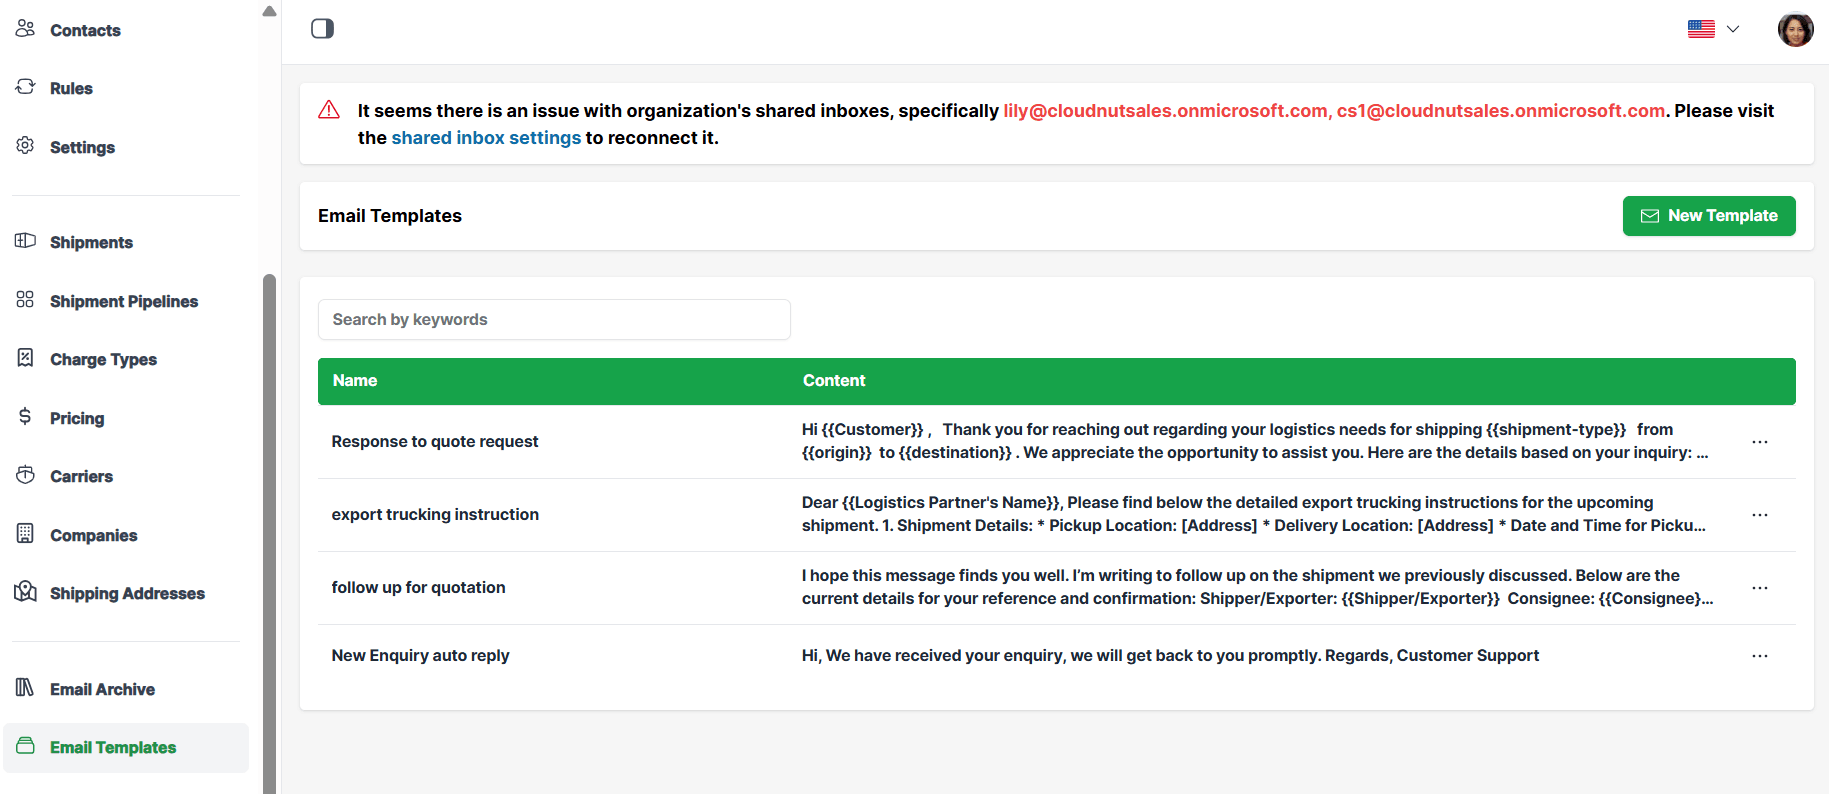Open Settings via gear icon
1829x794 pixels.
[x=25, y=146]
